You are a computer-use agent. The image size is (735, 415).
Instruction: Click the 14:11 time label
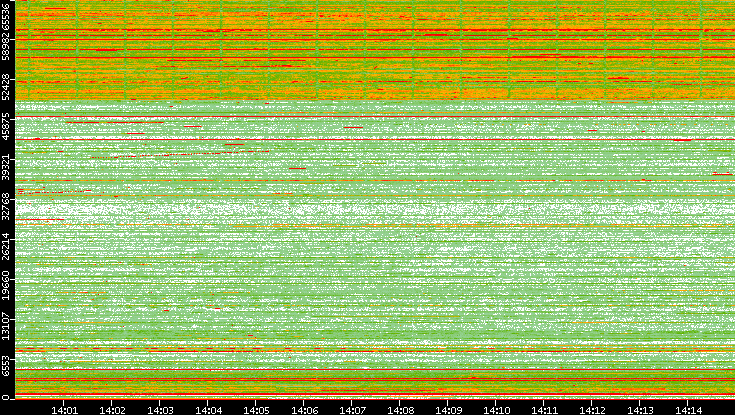pyautogui.click(x=544, y=410)
